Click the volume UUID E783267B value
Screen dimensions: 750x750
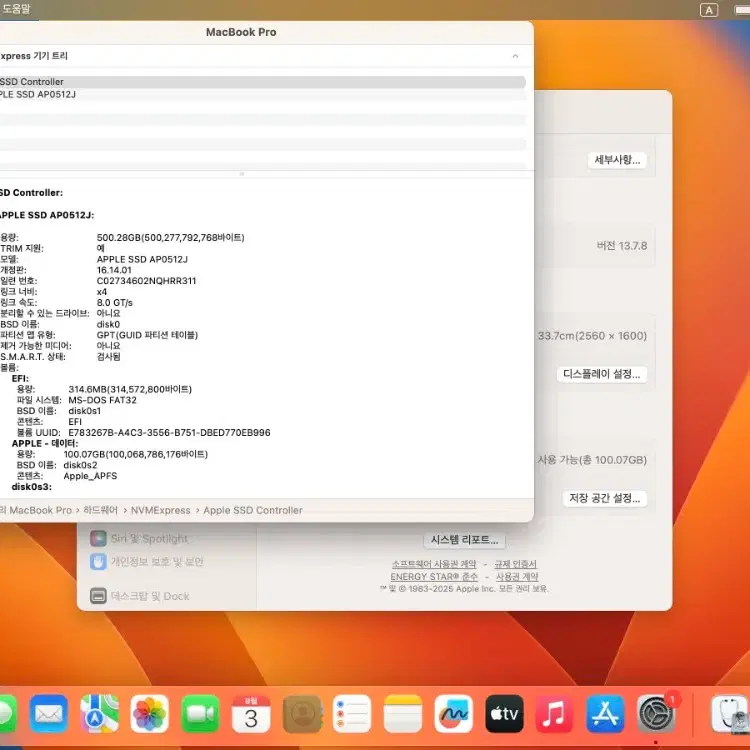[169, 433]
